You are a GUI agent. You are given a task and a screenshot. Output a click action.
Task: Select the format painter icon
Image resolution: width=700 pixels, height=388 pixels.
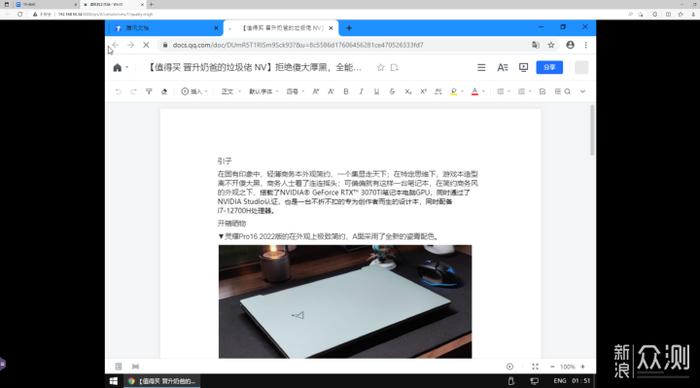pos(149,92)
